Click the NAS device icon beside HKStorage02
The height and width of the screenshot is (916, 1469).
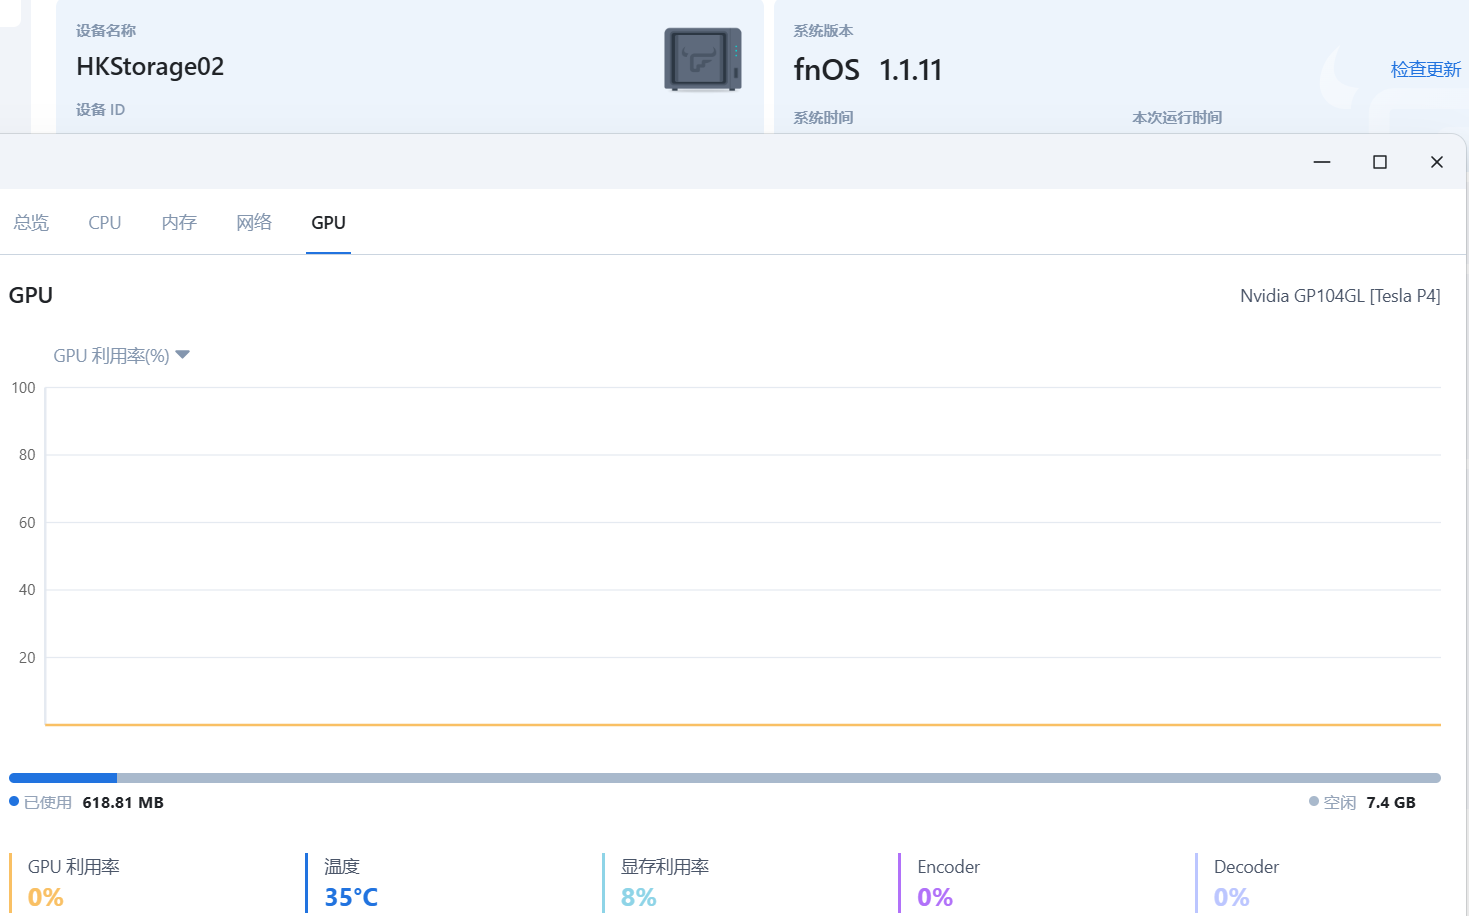702,60
